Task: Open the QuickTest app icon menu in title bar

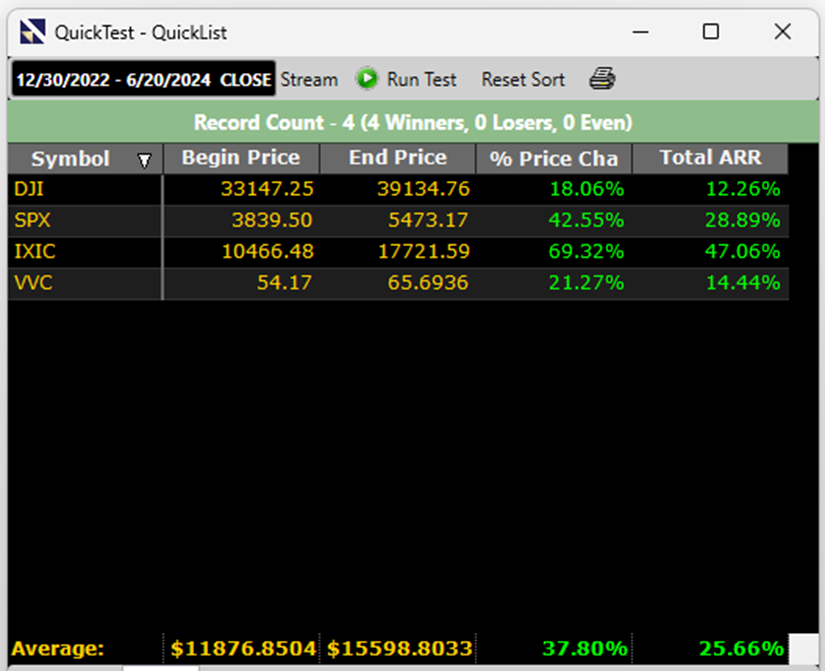Action: (x=33, y=32)
